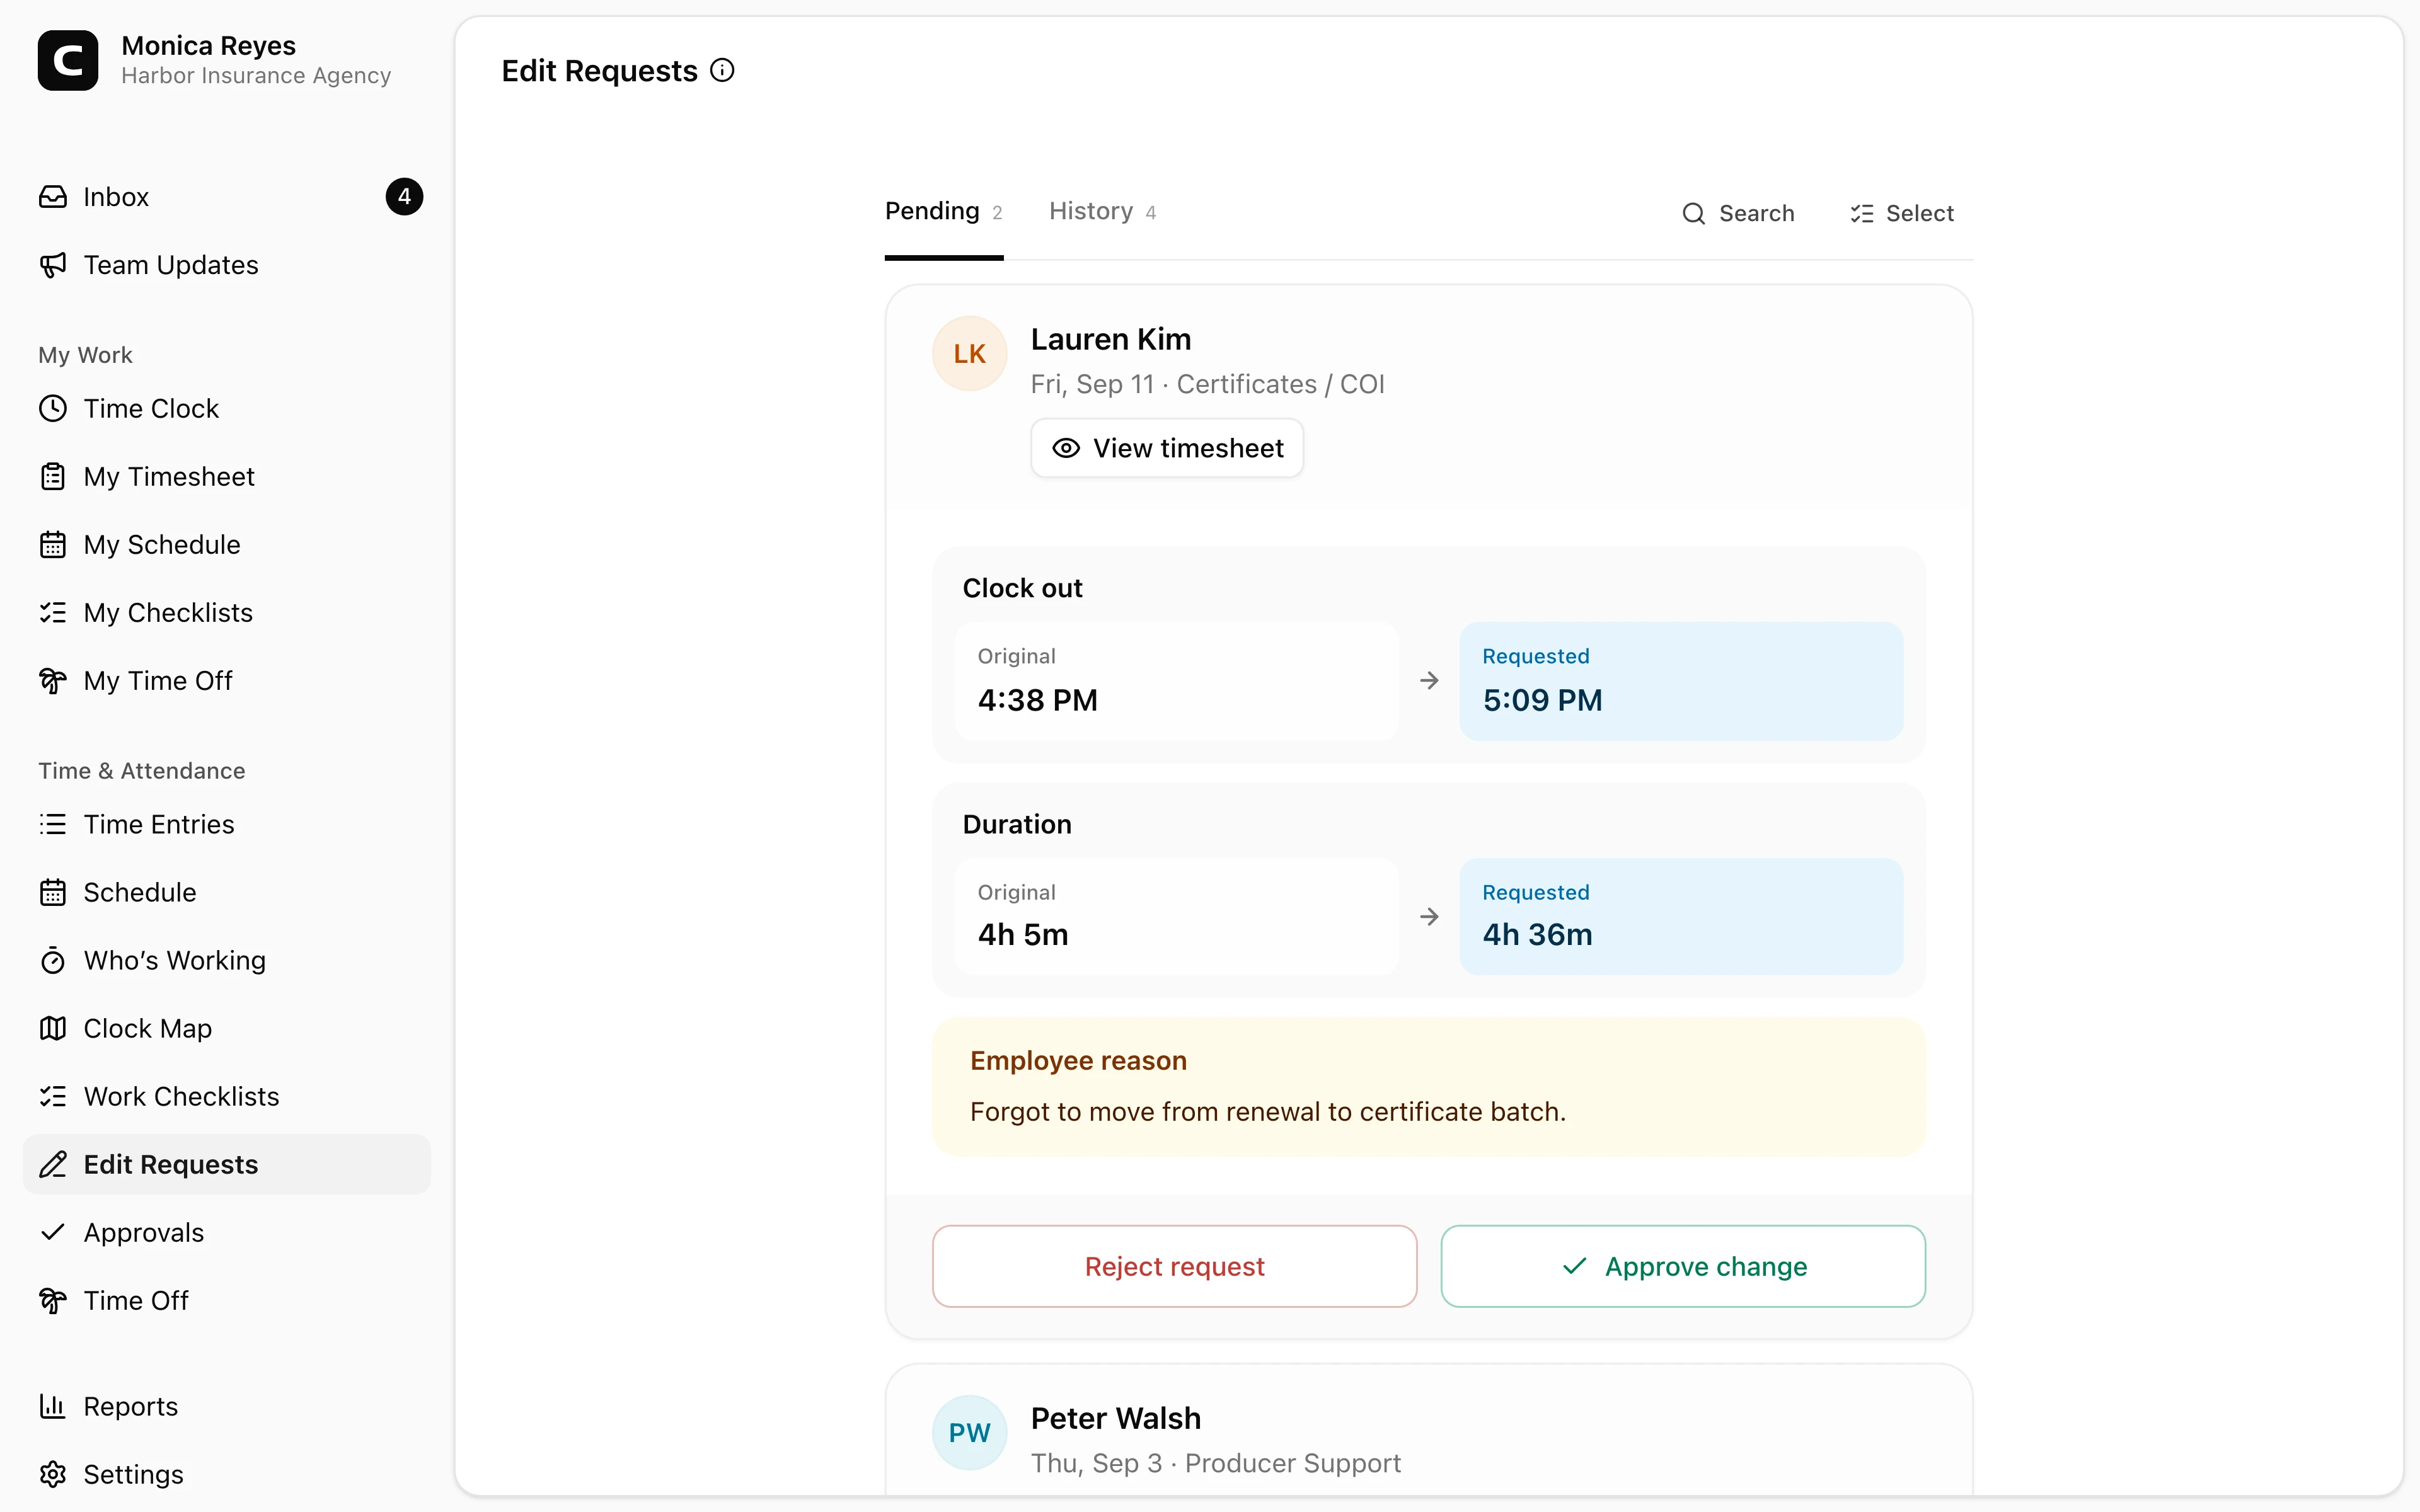2420x1512 pixels.
Task: Click the Schedule calendar icon under Time & Attendance
Action: 53,893
